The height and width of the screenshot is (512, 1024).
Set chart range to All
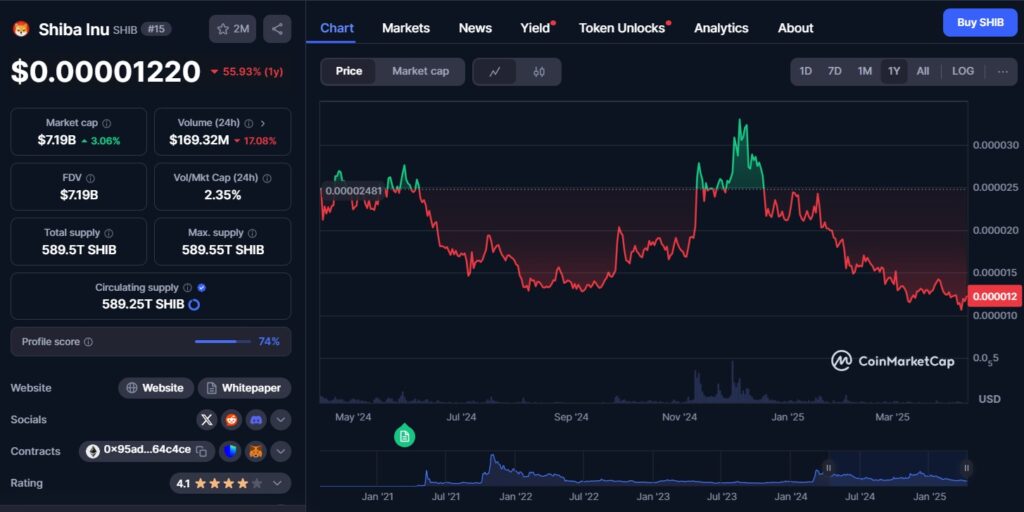[x=923, y=71]
